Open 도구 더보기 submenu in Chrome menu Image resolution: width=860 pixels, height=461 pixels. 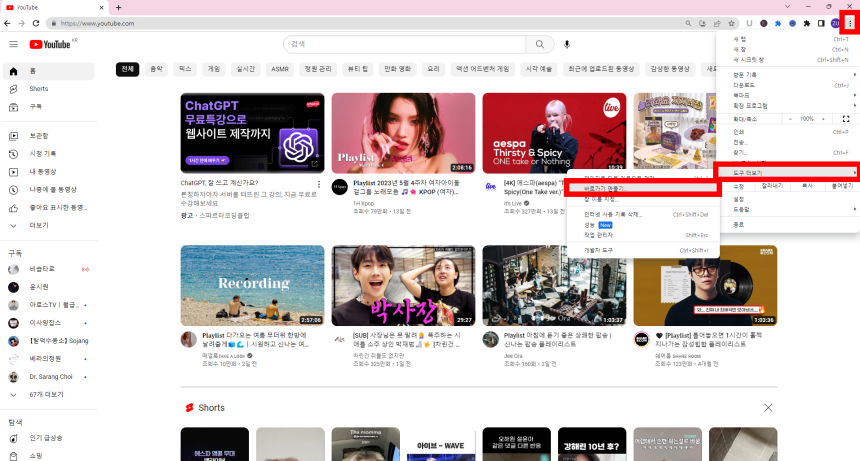pos(788,173)
